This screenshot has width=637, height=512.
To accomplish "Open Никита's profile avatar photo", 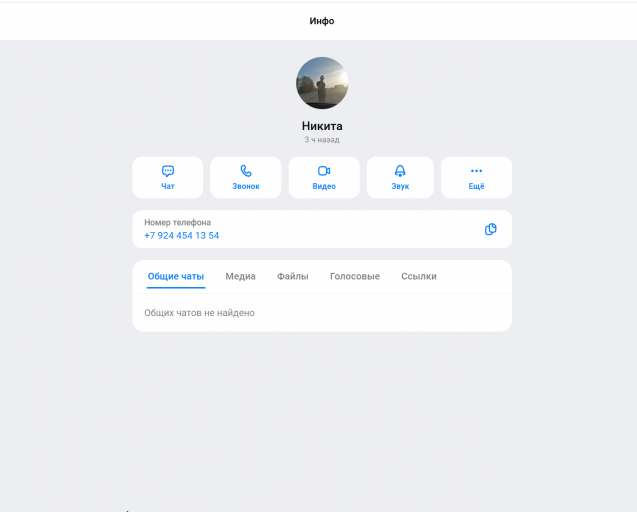I will (x=322, y=83).
